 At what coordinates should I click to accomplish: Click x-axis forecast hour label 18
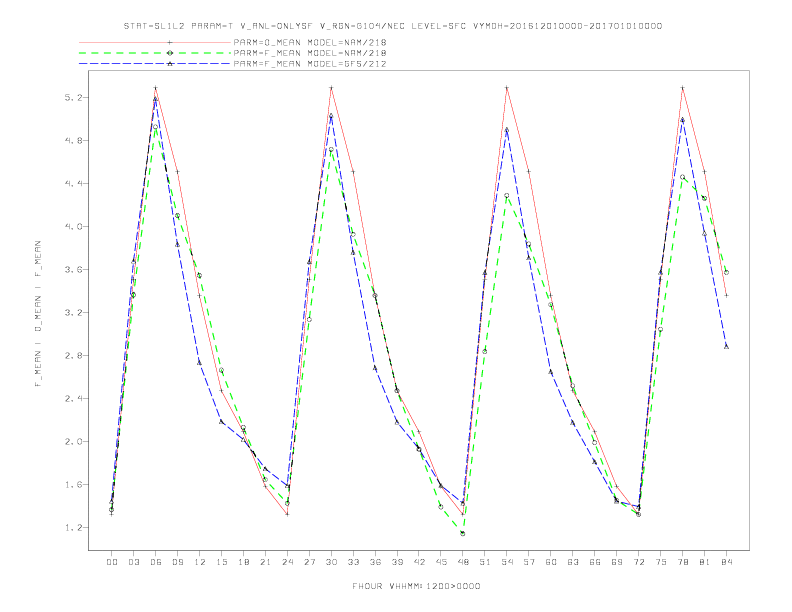click(x=243, y=562)
